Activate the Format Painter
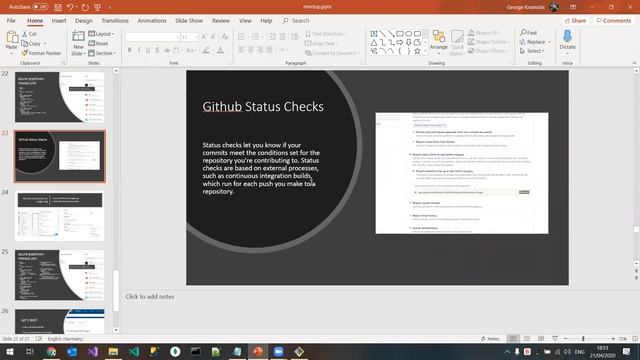Image resolution: width=640 pixels, height=360 pixels. 41,53
